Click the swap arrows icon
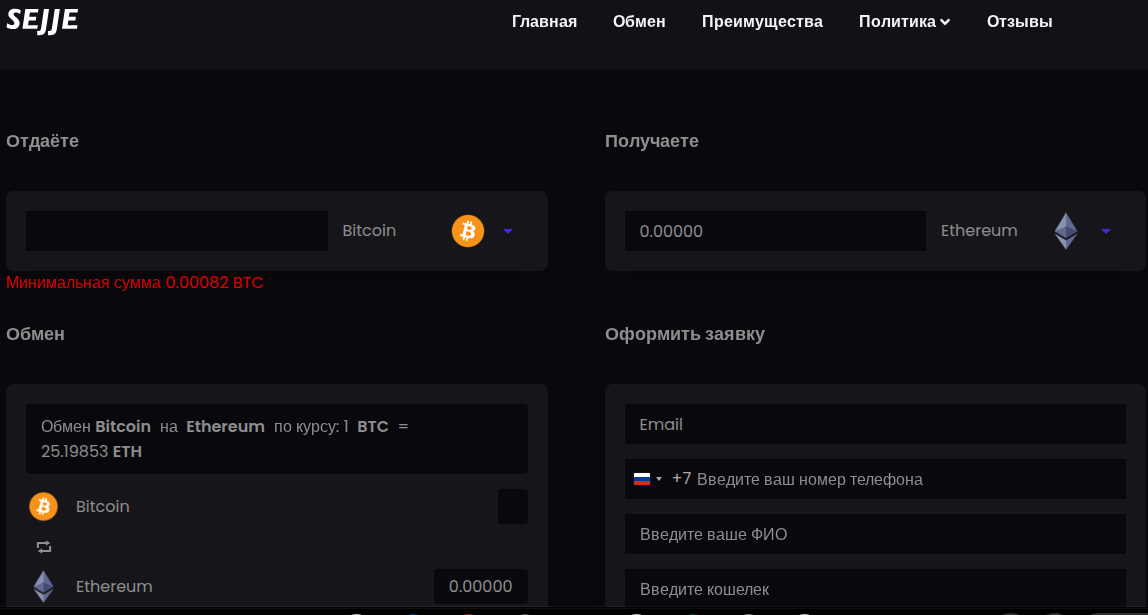 click(43, 547)
